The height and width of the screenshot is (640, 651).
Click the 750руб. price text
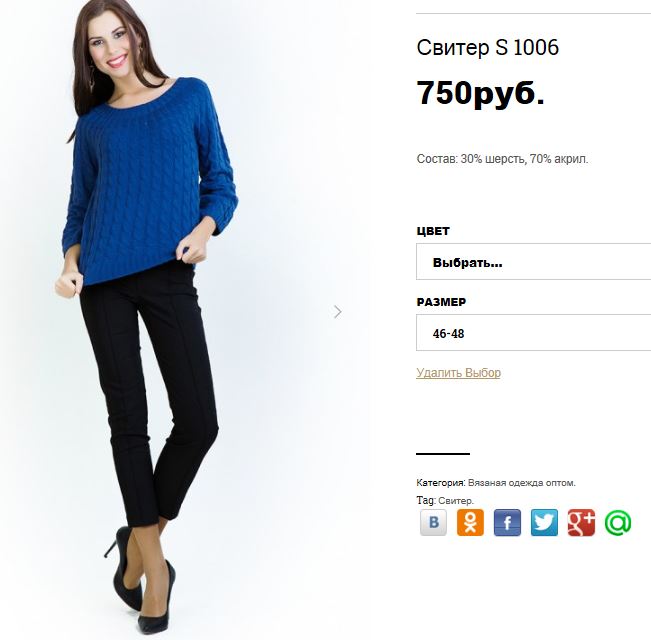tap(480, 93)
